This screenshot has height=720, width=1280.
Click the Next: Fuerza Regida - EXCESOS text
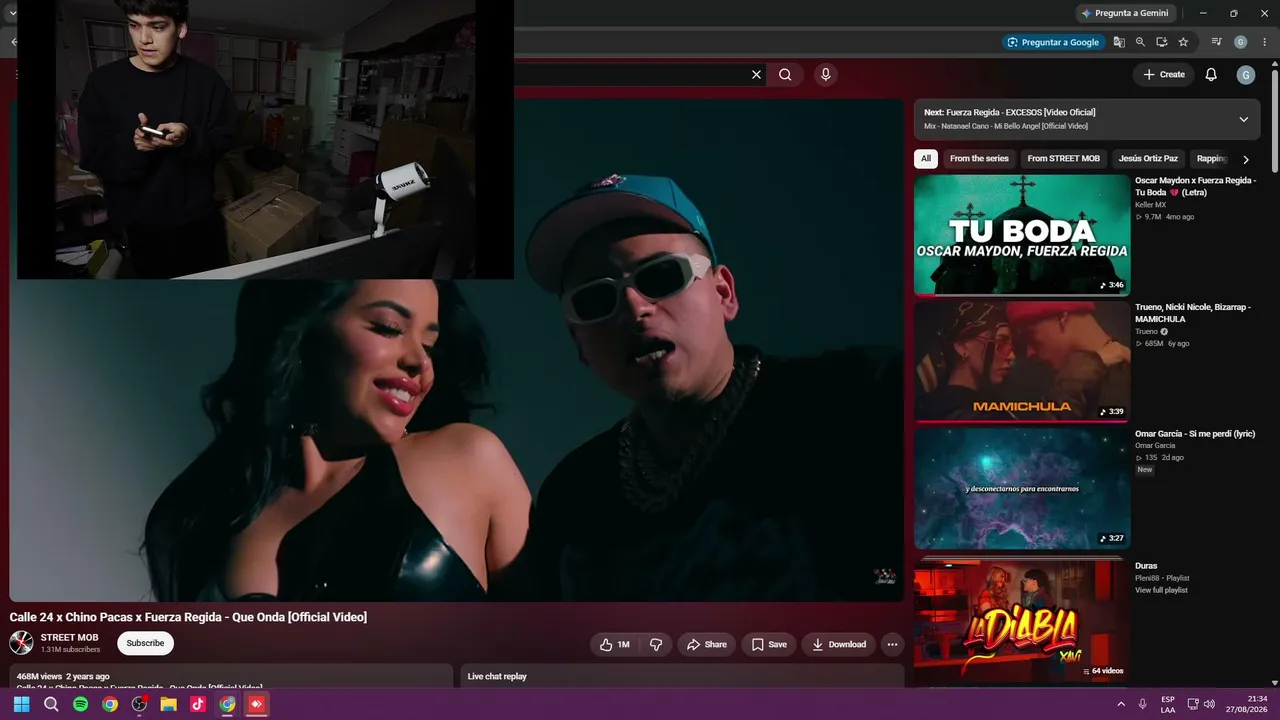[1009, 113]
